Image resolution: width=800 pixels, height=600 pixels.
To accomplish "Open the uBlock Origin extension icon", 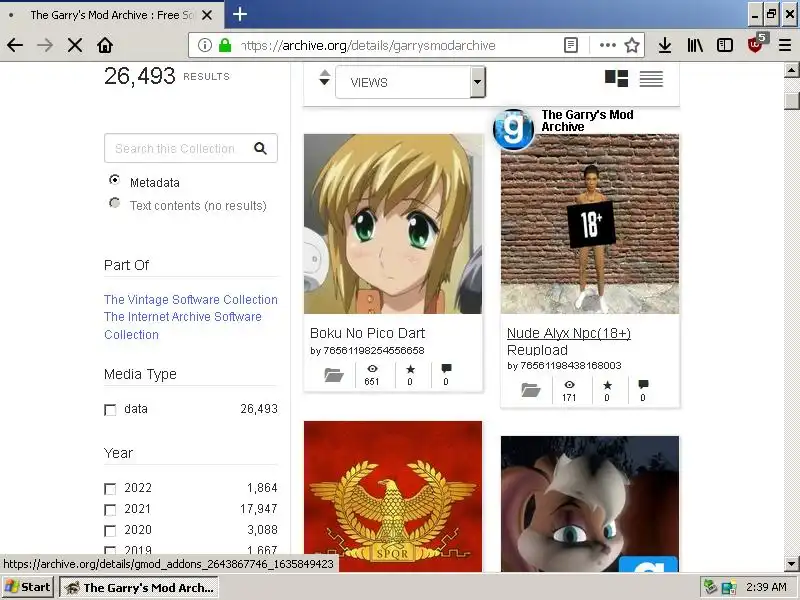I will (756, 44).
